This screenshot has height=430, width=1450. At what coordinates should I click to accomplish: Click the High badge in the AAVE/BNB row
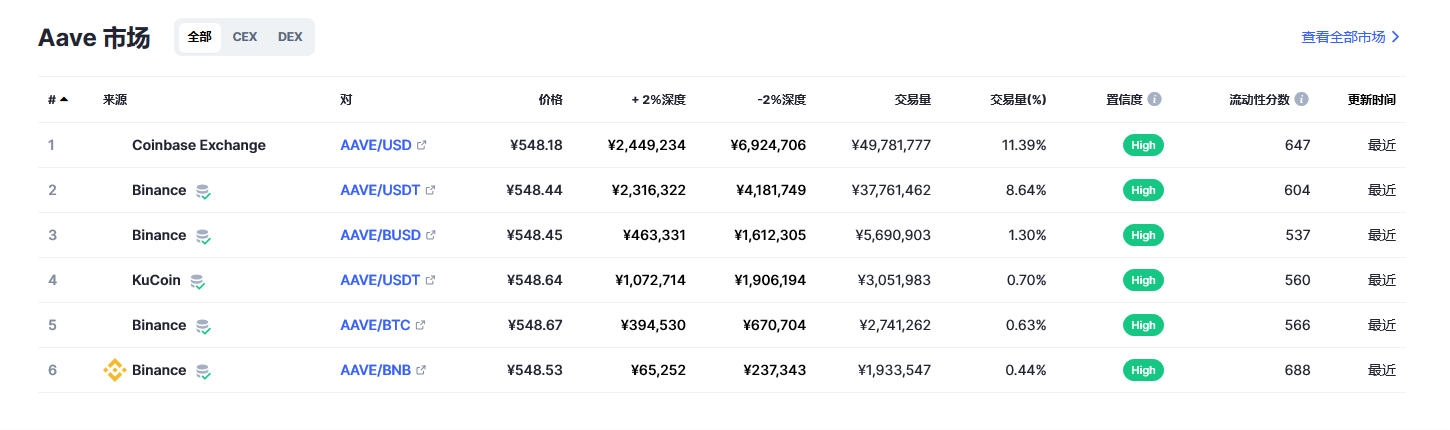(1143, 370)
